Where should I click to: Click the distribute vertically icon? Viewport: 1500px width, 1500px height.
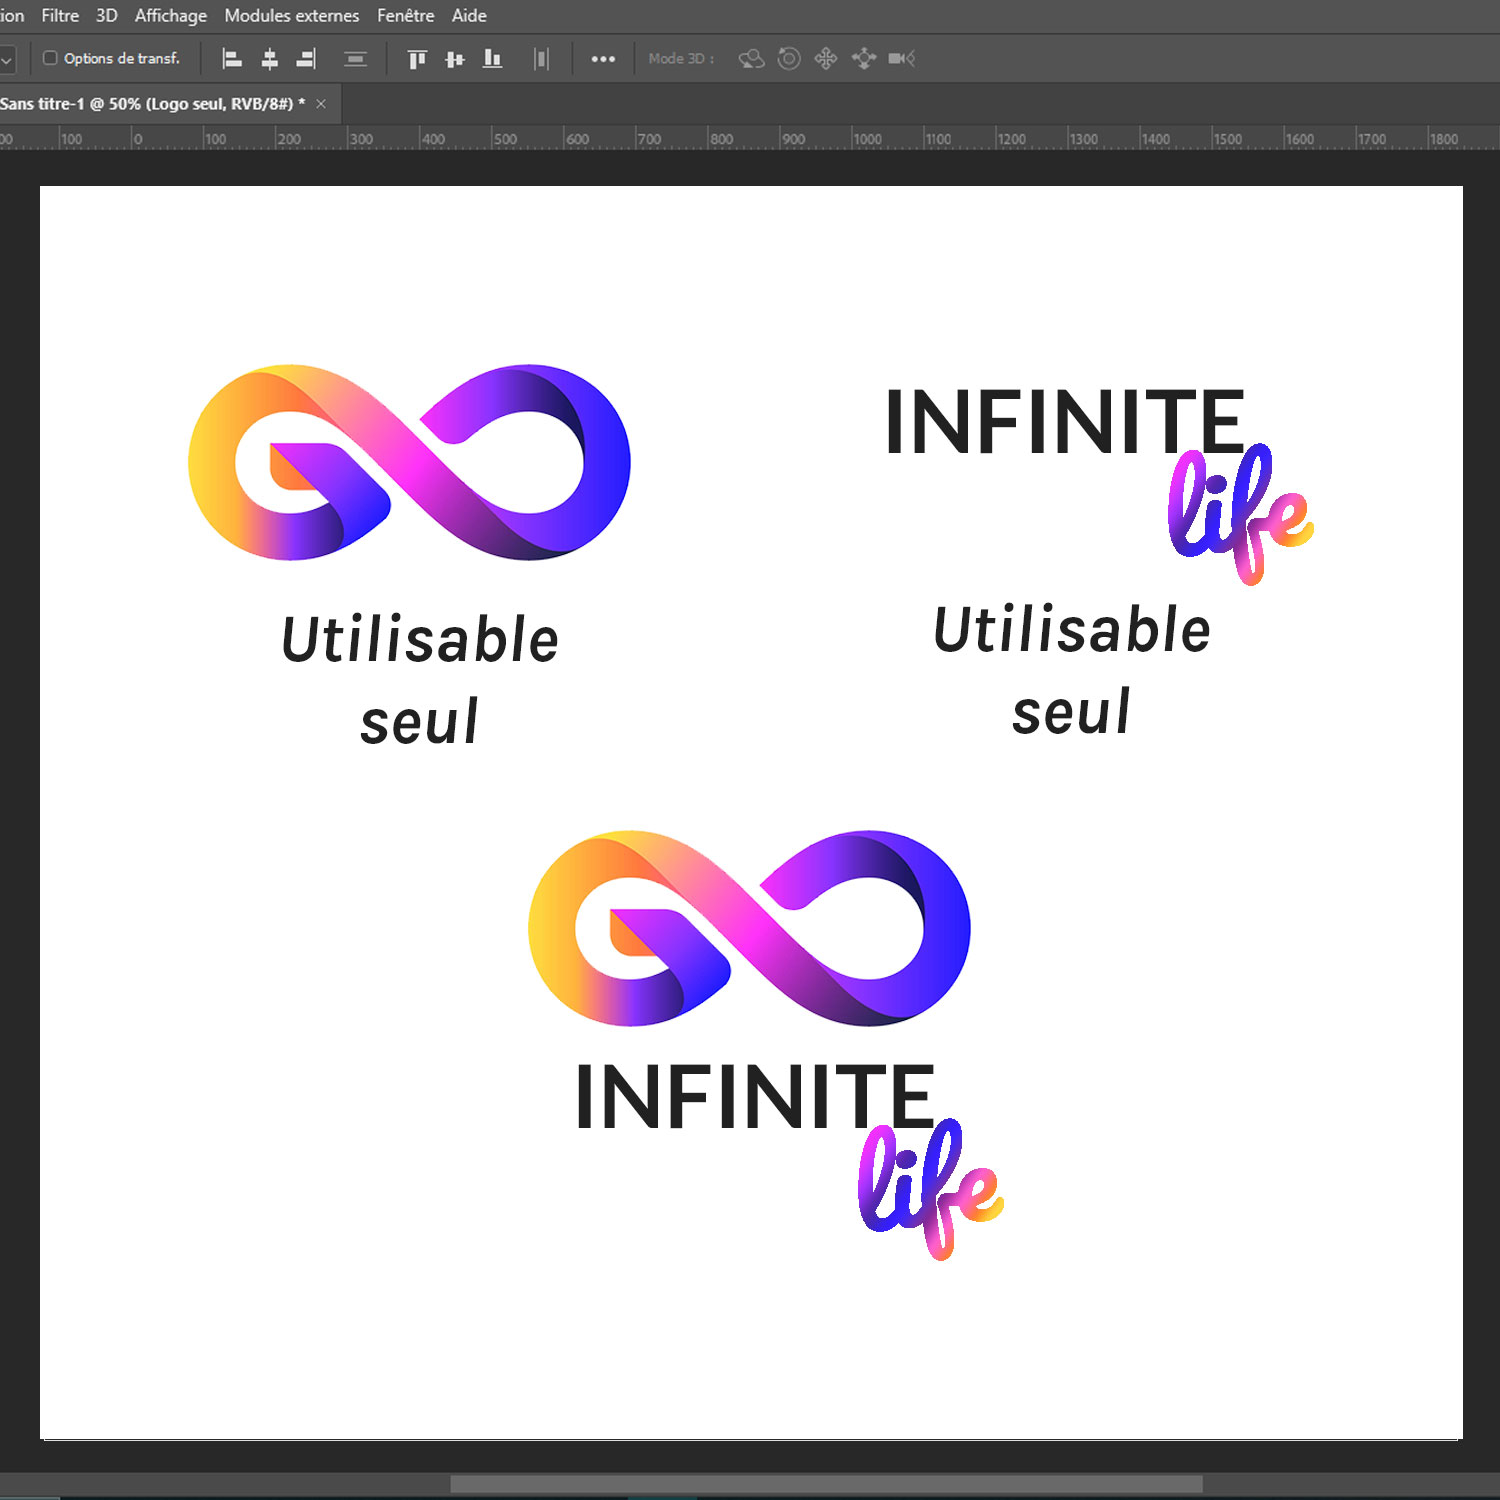(x=355, y=59)
